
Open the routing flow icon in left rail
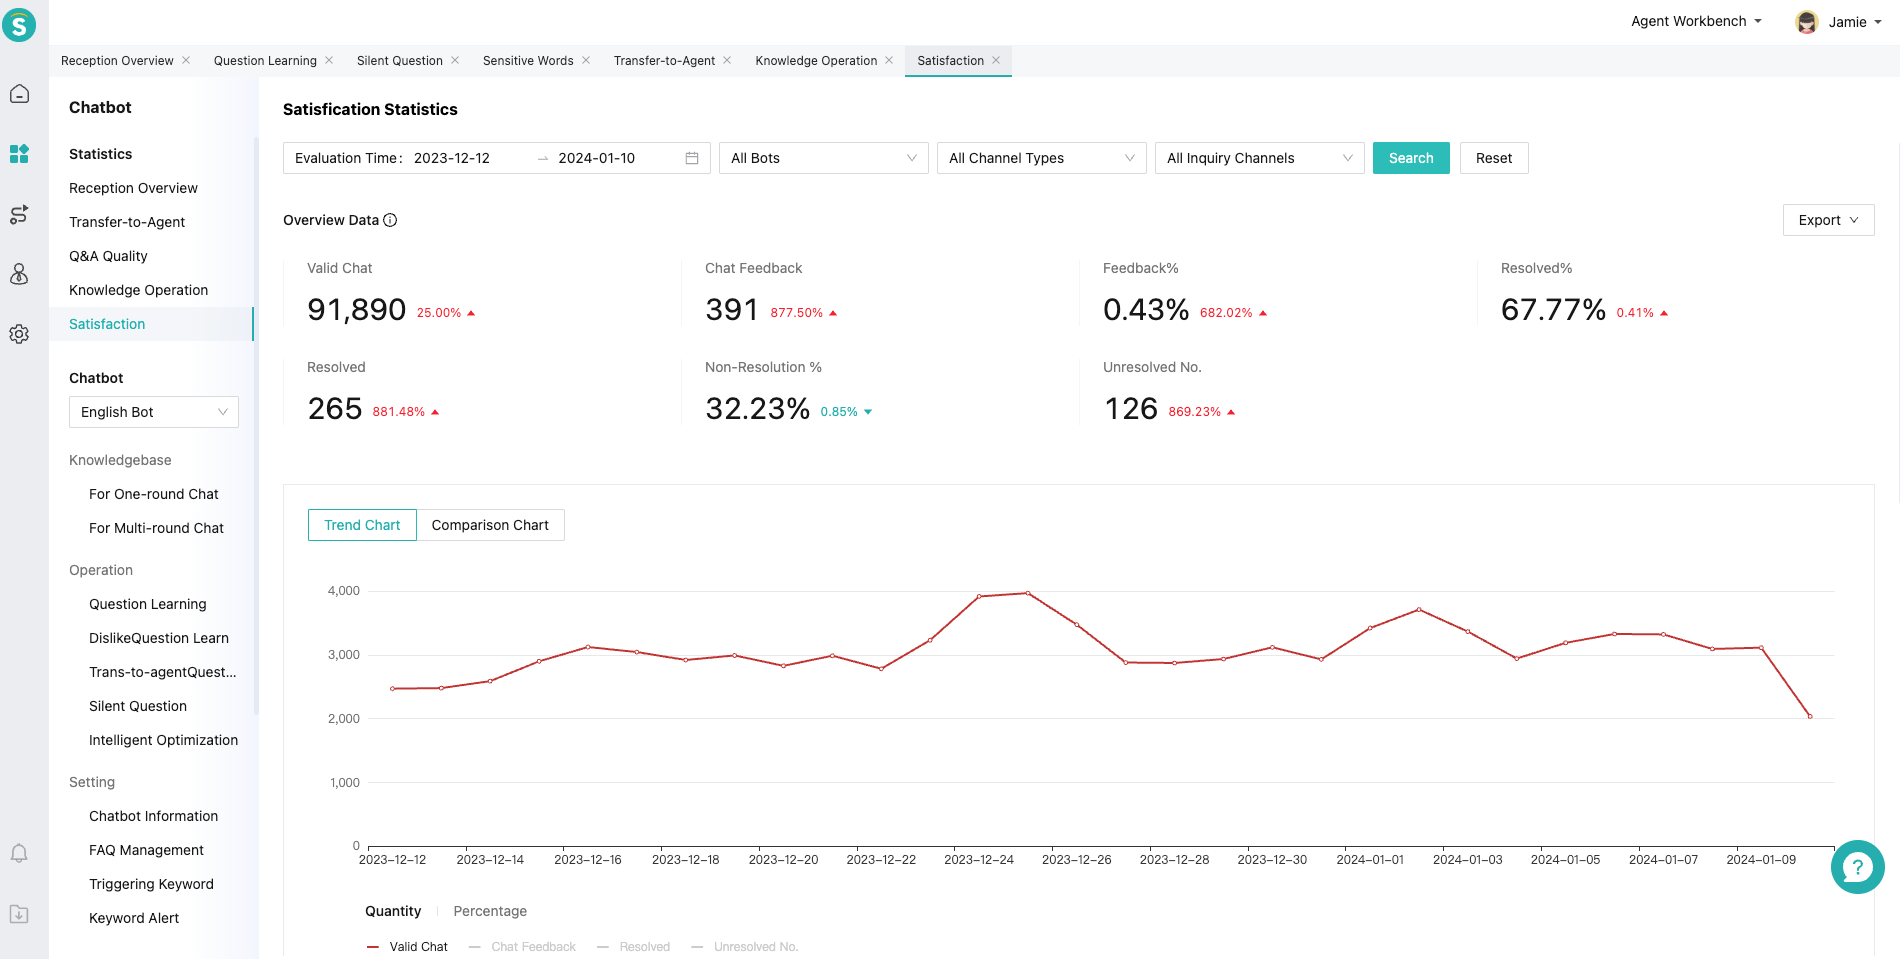[x=19, y=214]
